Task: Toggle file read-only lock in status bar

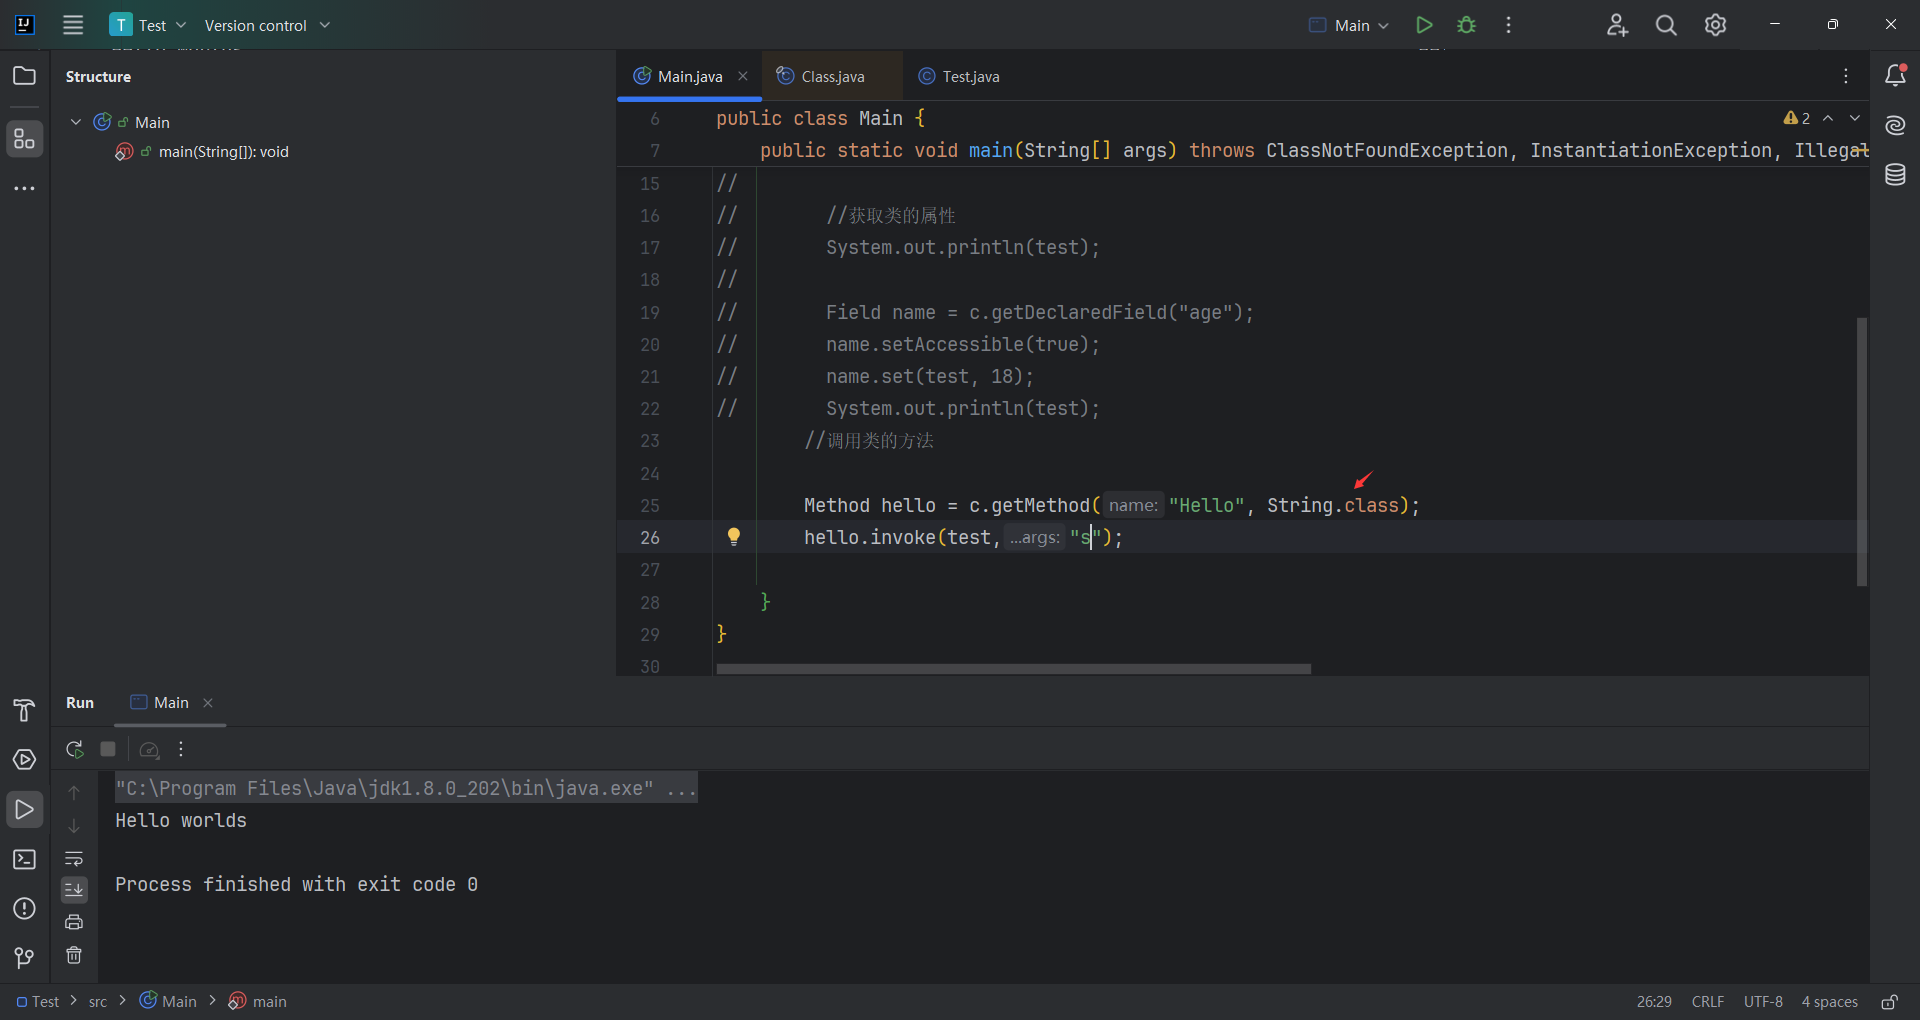Action: coord(1889,1002)
